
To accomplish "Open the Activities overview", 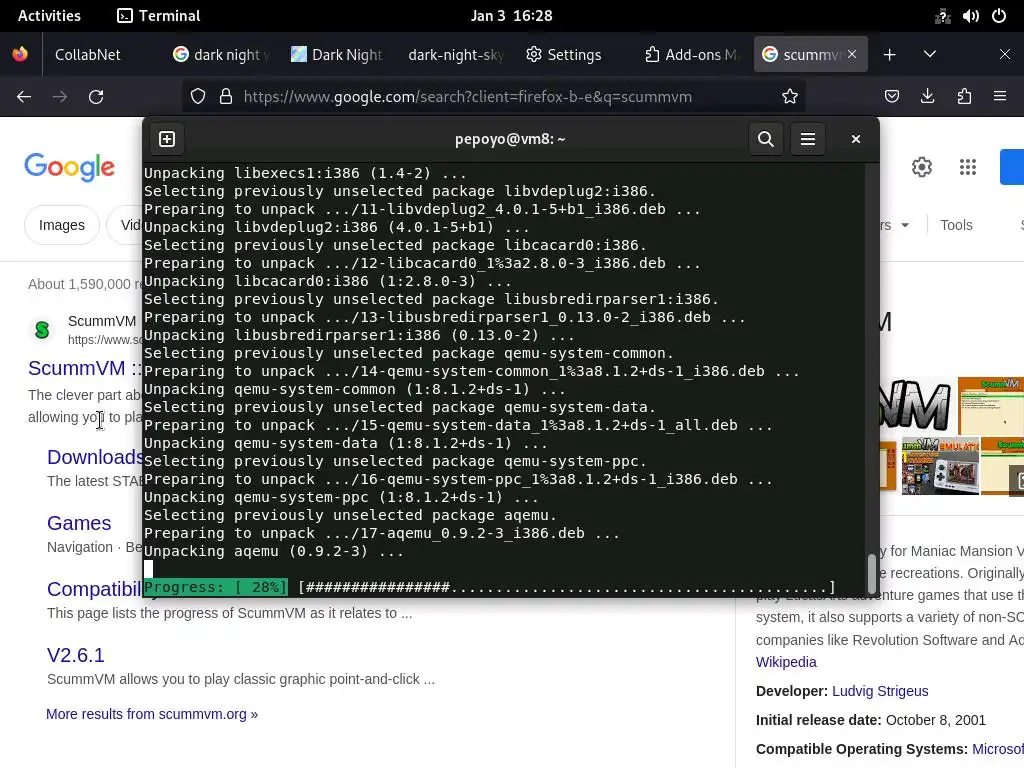I will 49,16.
